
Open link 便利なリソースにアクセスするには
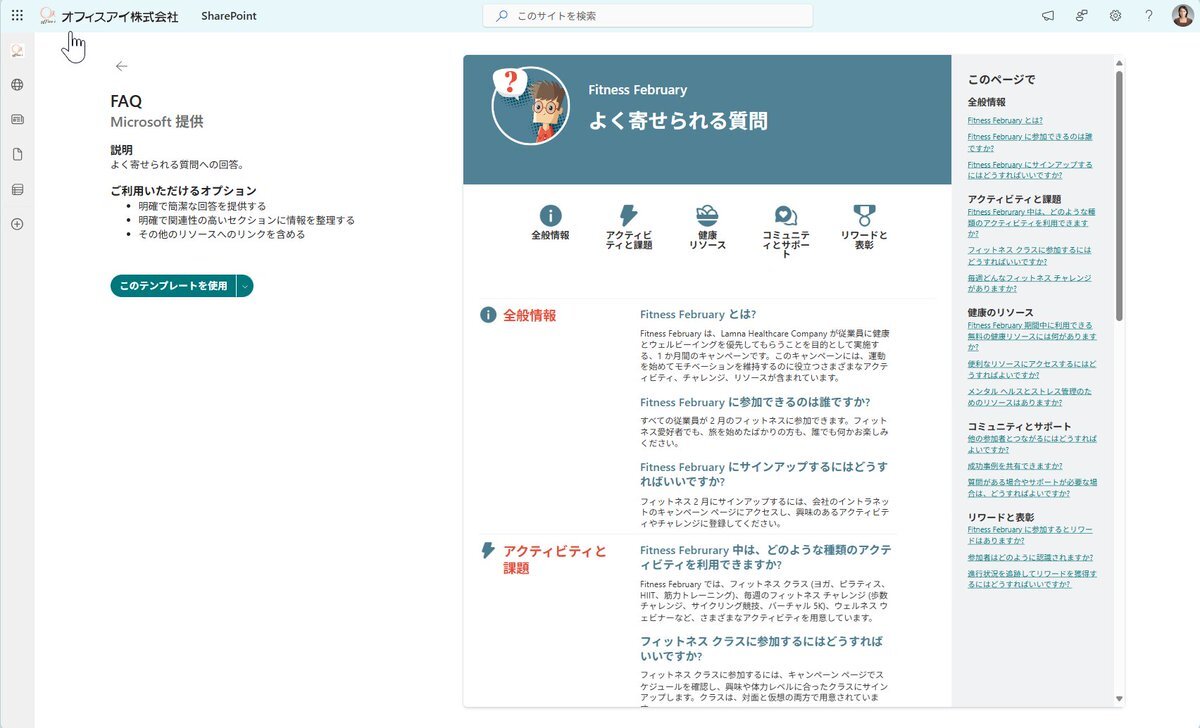1032,368
